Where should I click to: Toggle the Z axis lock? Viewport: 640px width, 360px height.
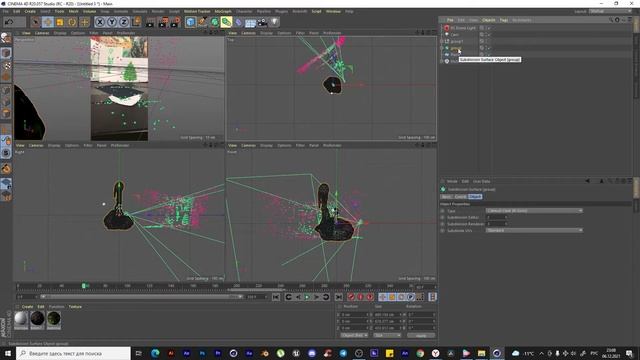(124, 22)
